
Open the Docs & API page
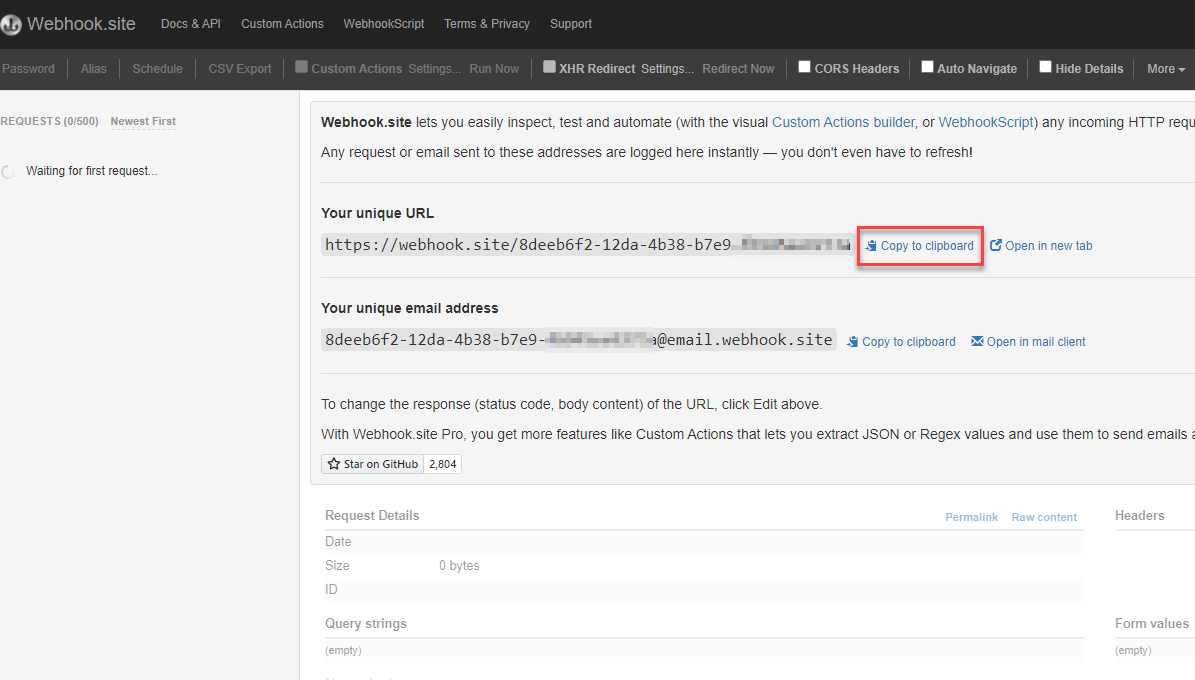pyautogui.click(x=191, y=24)
